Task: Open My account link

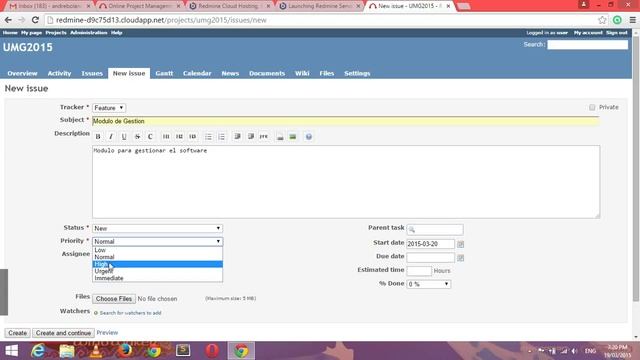Action: tap(588, 33)
